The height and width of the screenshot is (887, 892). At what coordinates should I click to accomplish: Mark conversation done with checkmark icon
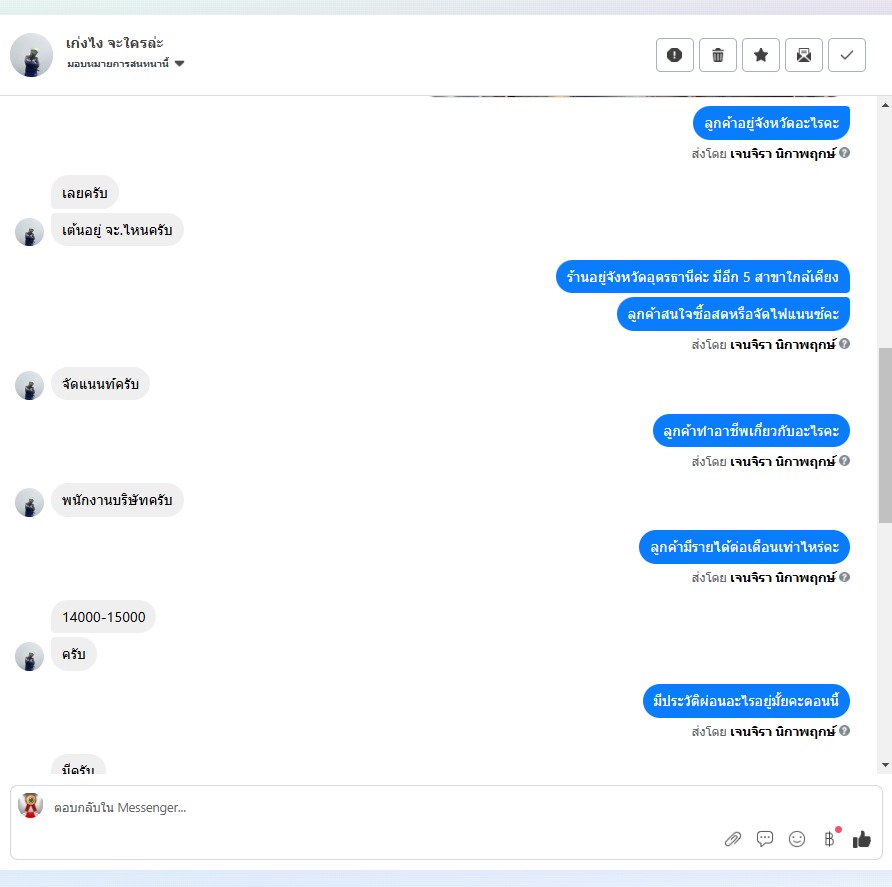click(x=846, y=55)
